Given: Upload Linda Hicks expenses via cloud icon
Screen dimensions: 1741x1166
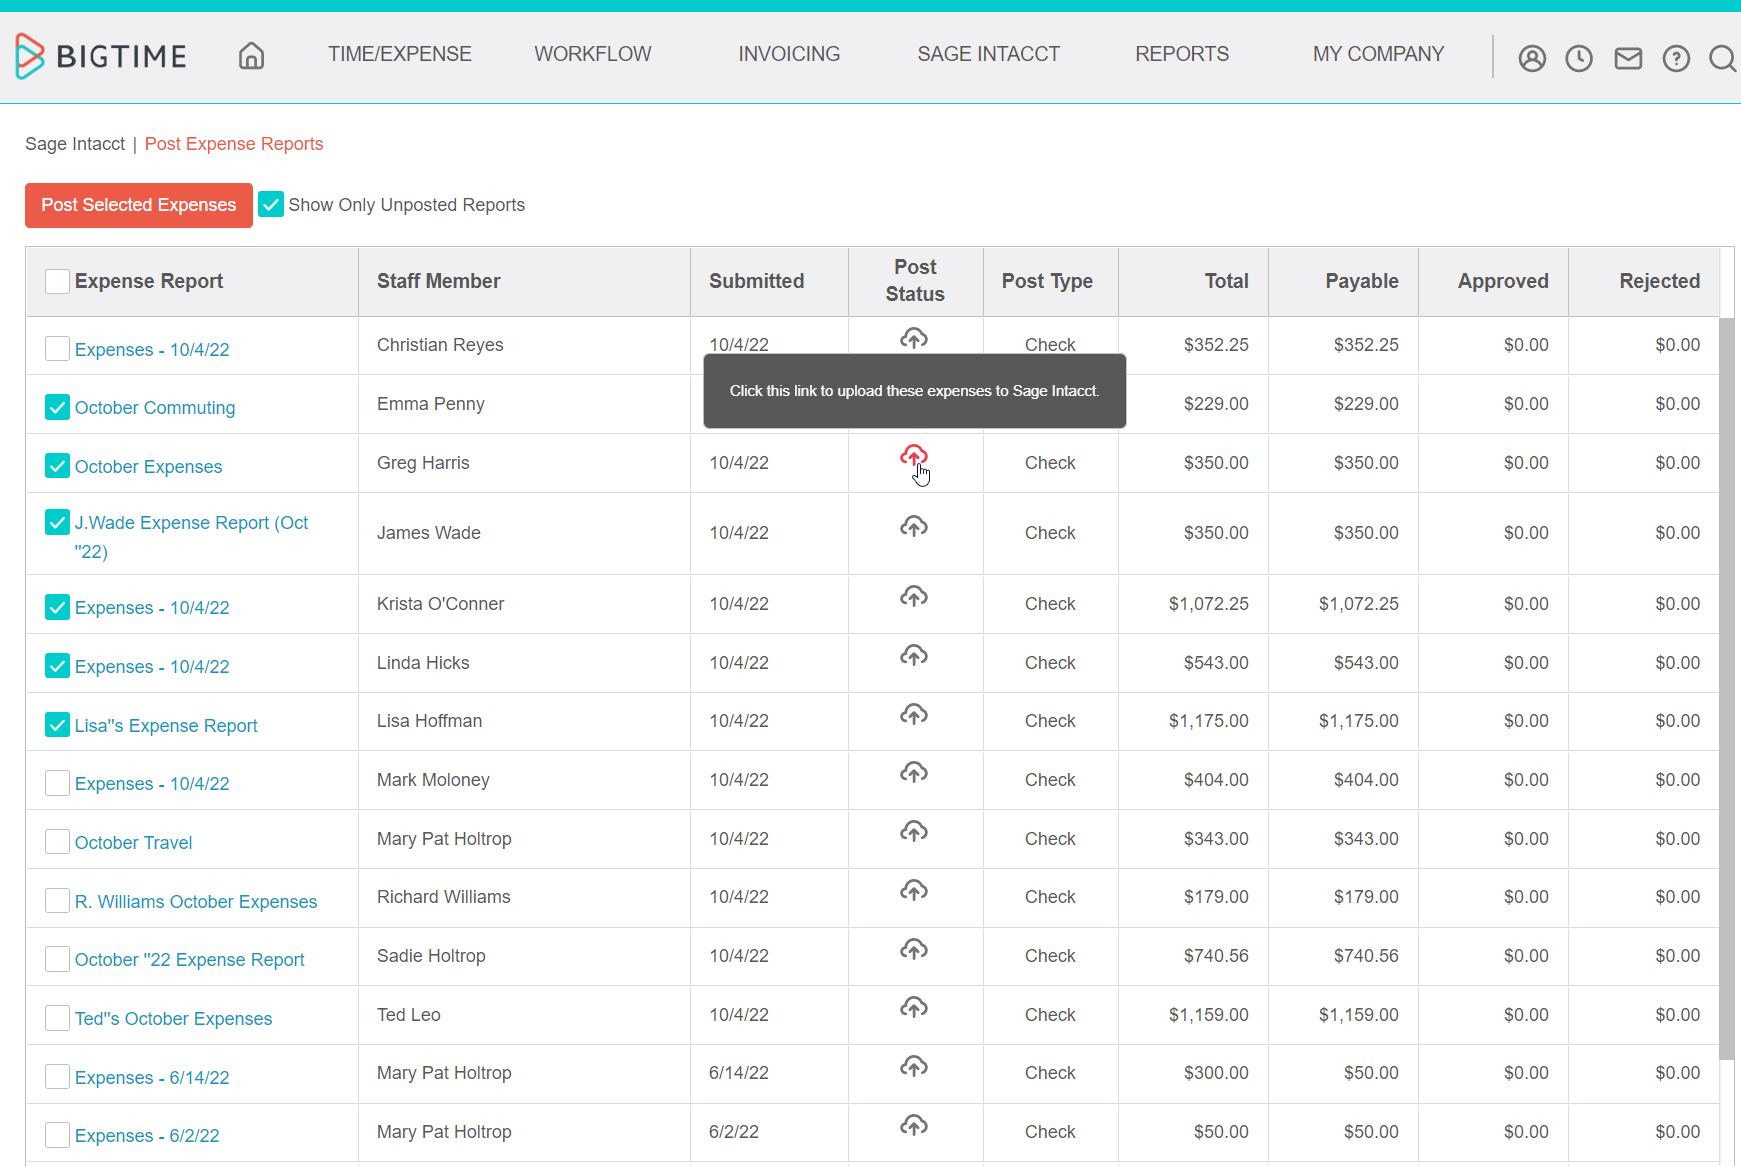Looking at the screenshot, I should (x=914, y=656).
